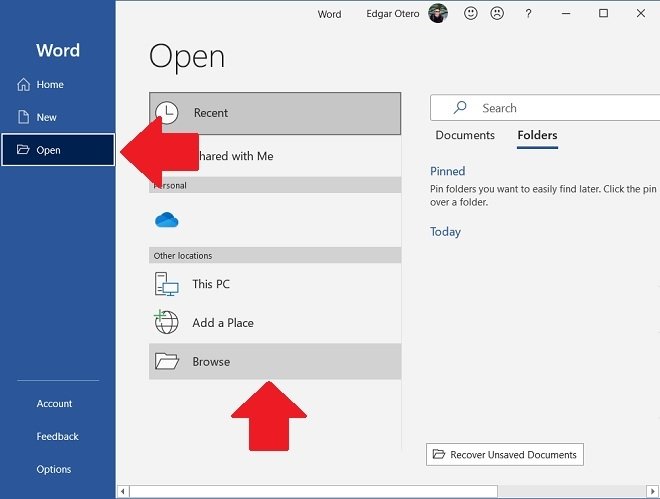This screenshot has height=499, width=660.
Task: Click the Recent clock icon
Action: [167, 113]
